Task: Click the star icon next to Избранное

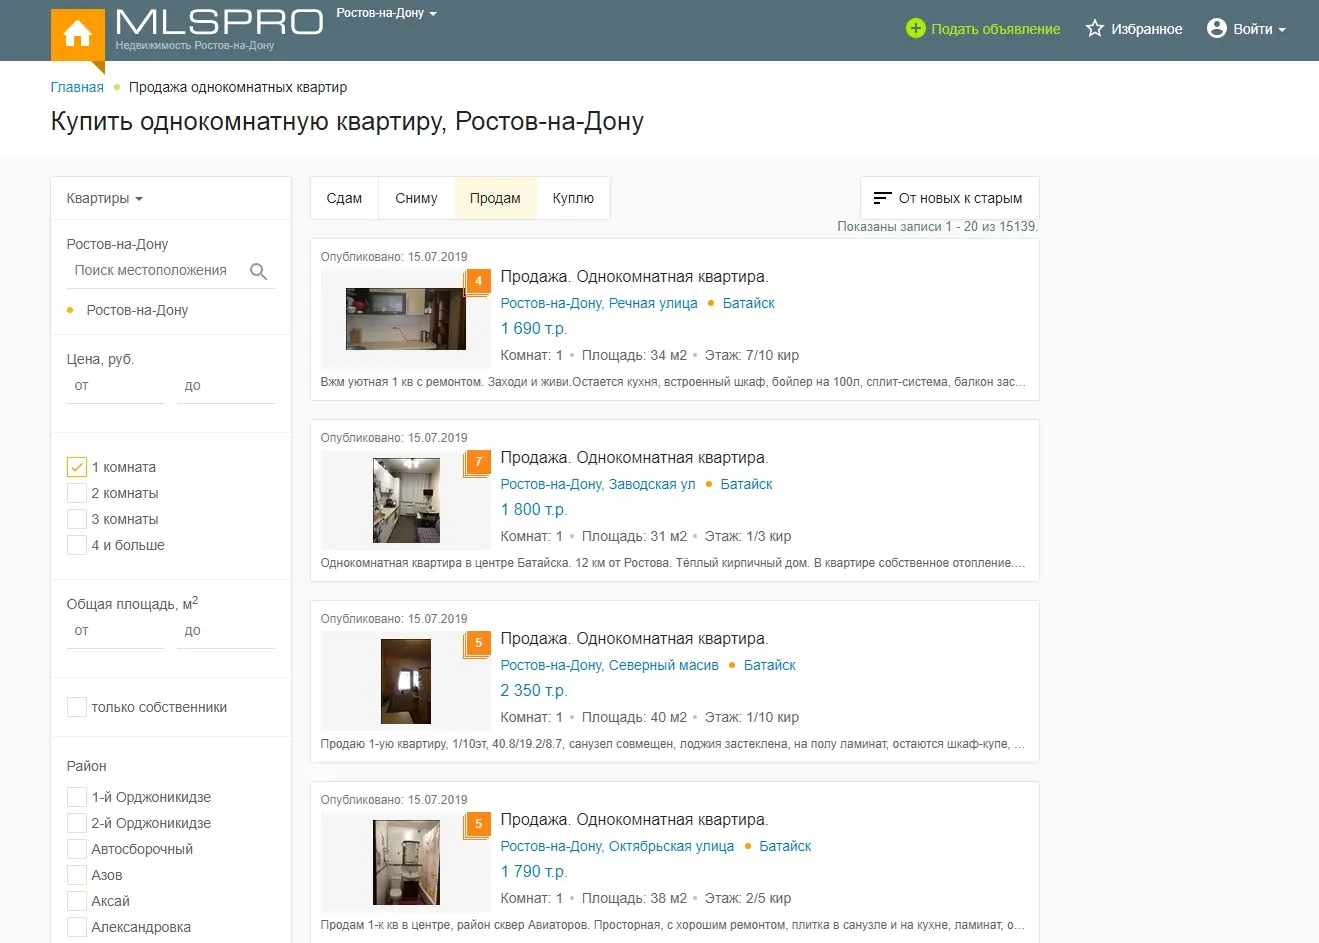Action: point(1095,29)
